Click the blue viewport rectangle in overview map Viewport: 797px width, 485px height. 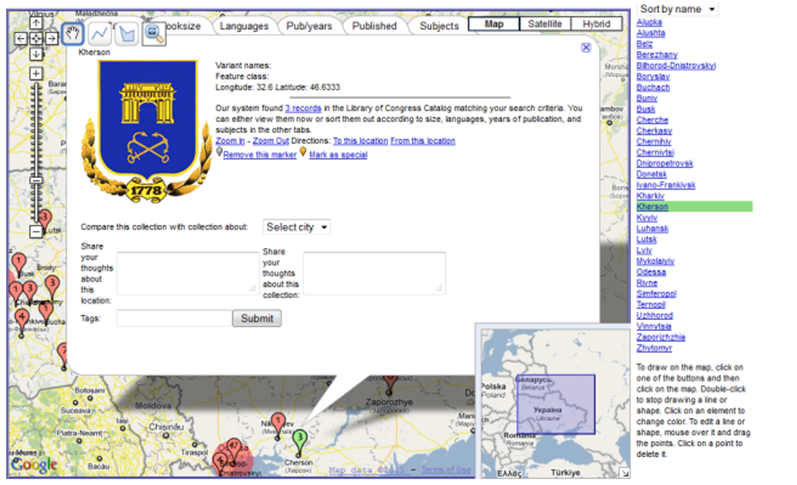coord(556,405)
